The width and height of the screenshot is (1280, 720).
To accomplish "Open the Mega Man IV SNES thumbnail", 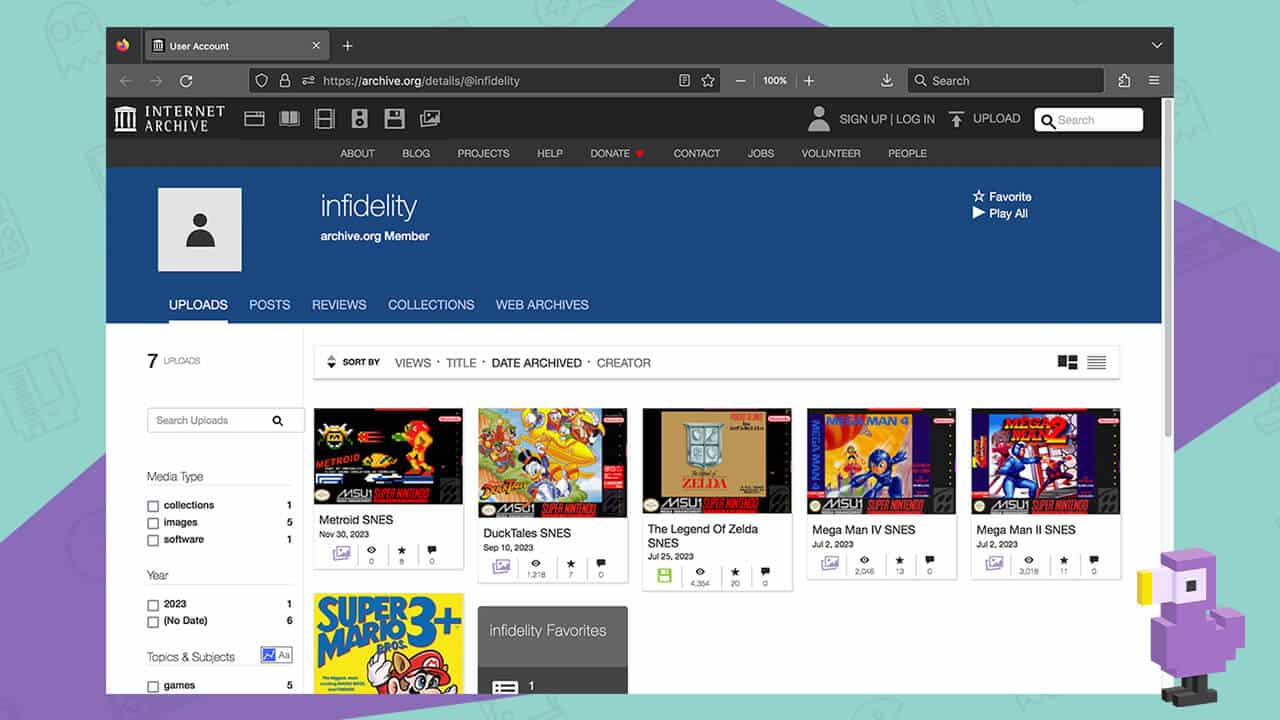I will (881, 461).
